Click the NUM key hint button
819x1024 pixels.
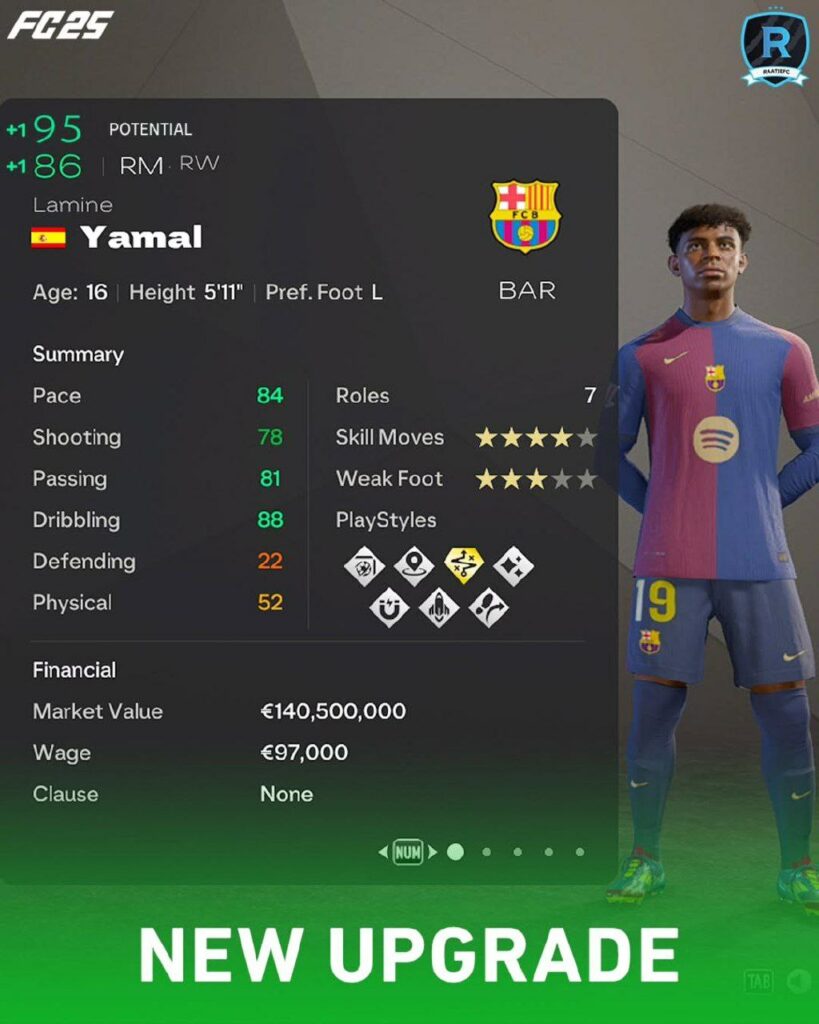pyautogui.click(x=408, y=852)
